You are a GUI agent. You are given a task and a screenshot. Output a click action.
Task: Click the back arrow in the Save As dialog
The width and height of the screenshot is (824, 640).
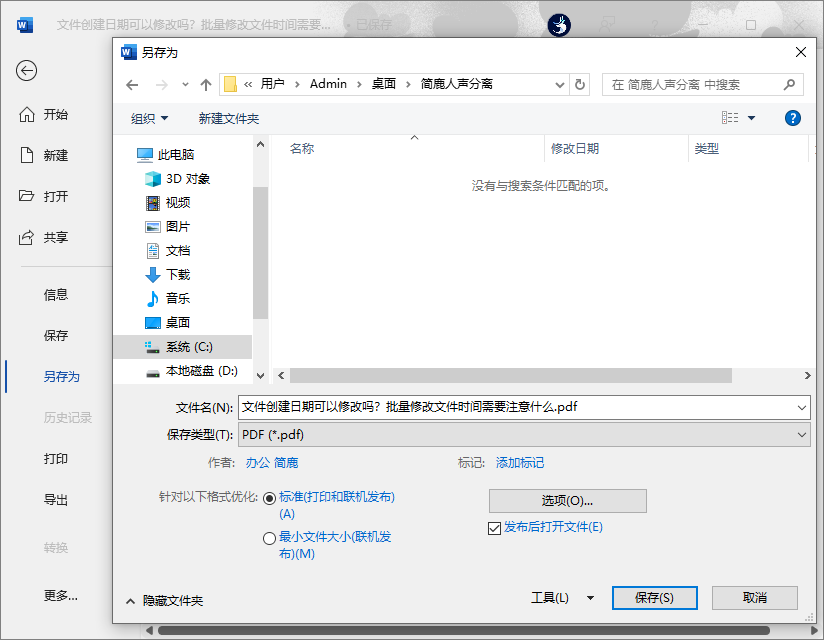pos(131,84)
